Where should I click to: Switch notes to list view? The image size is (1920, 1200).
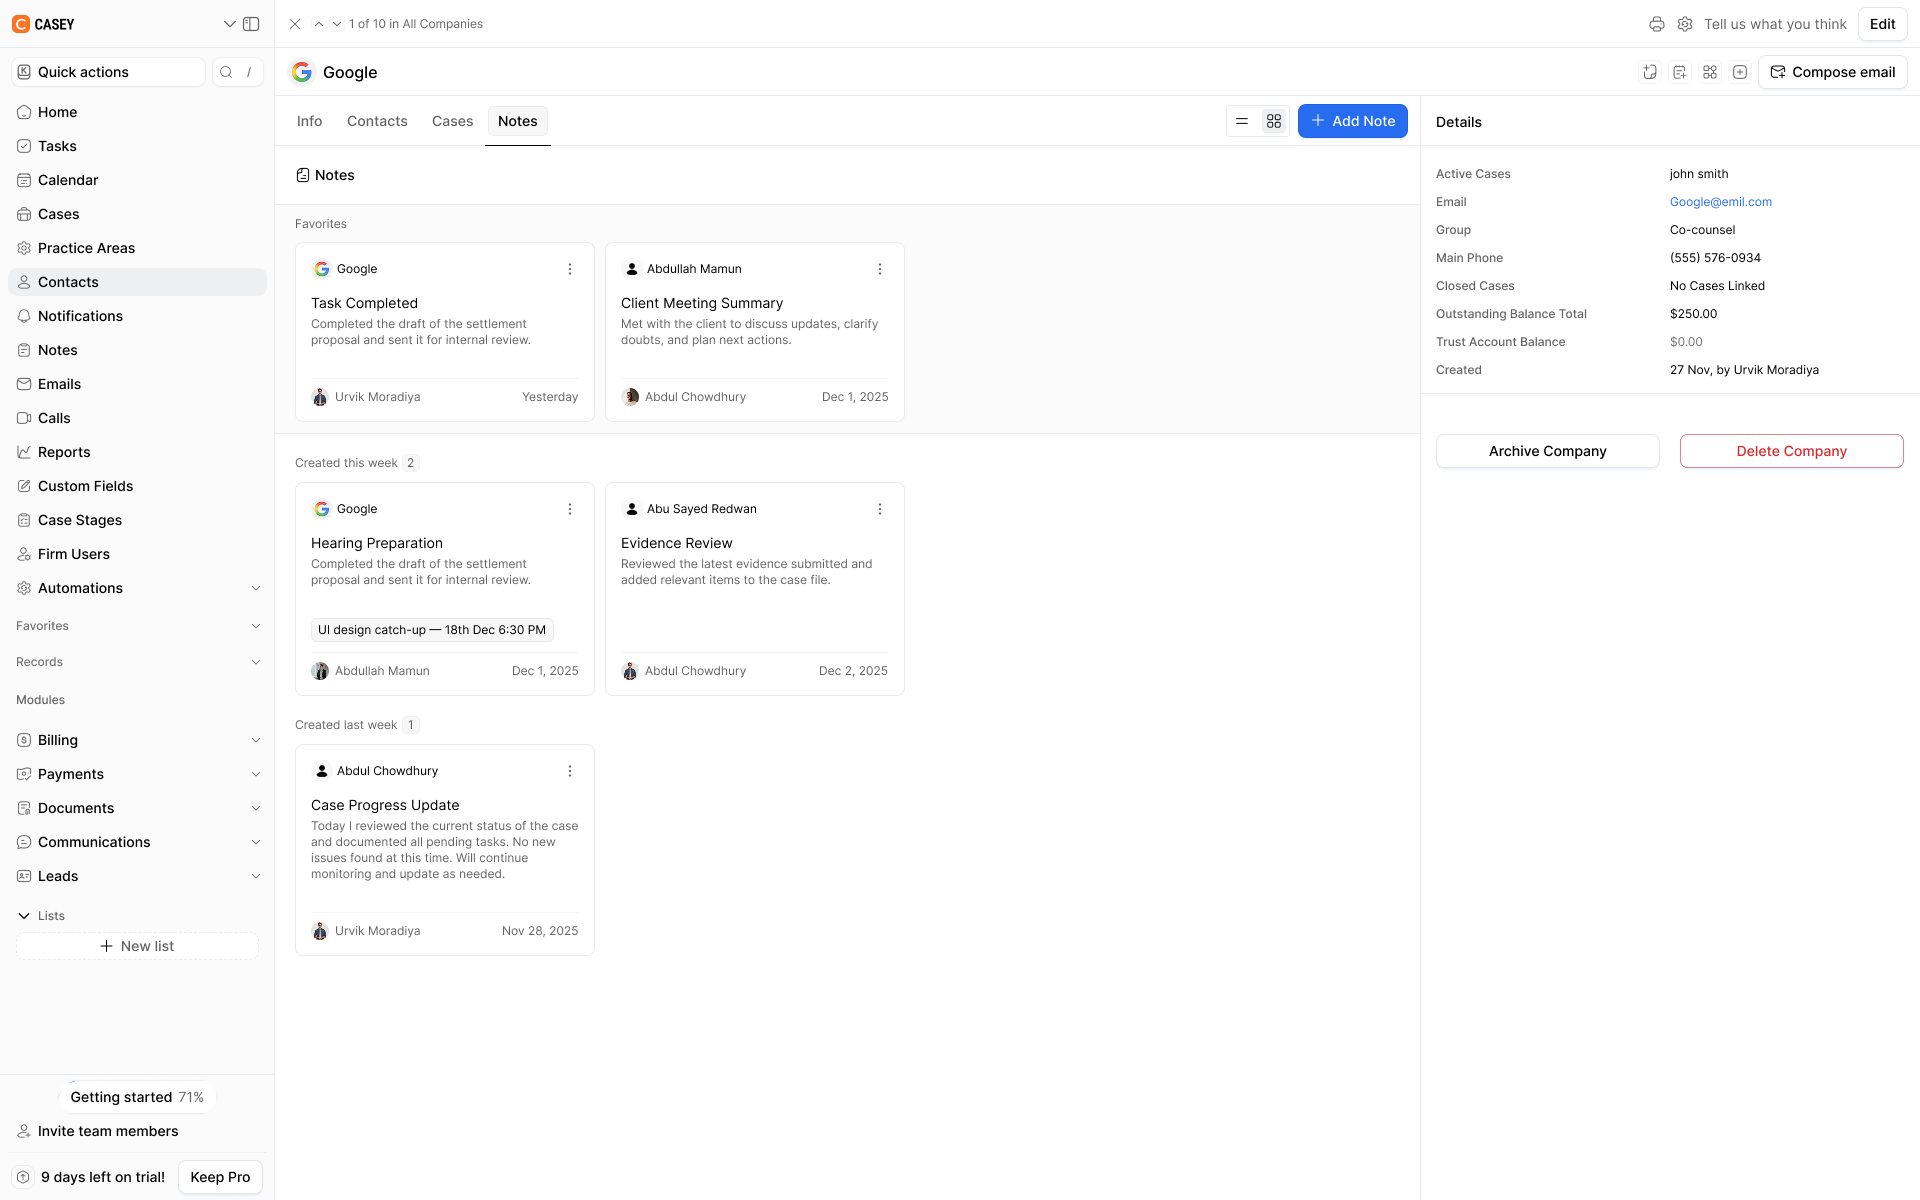[1242, 121]
